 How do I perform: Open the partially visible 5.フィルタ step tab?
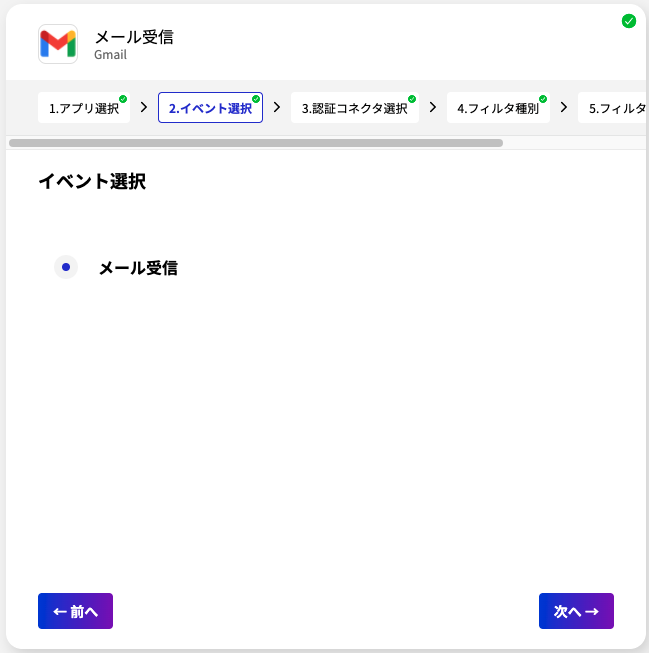click(612, 108)
